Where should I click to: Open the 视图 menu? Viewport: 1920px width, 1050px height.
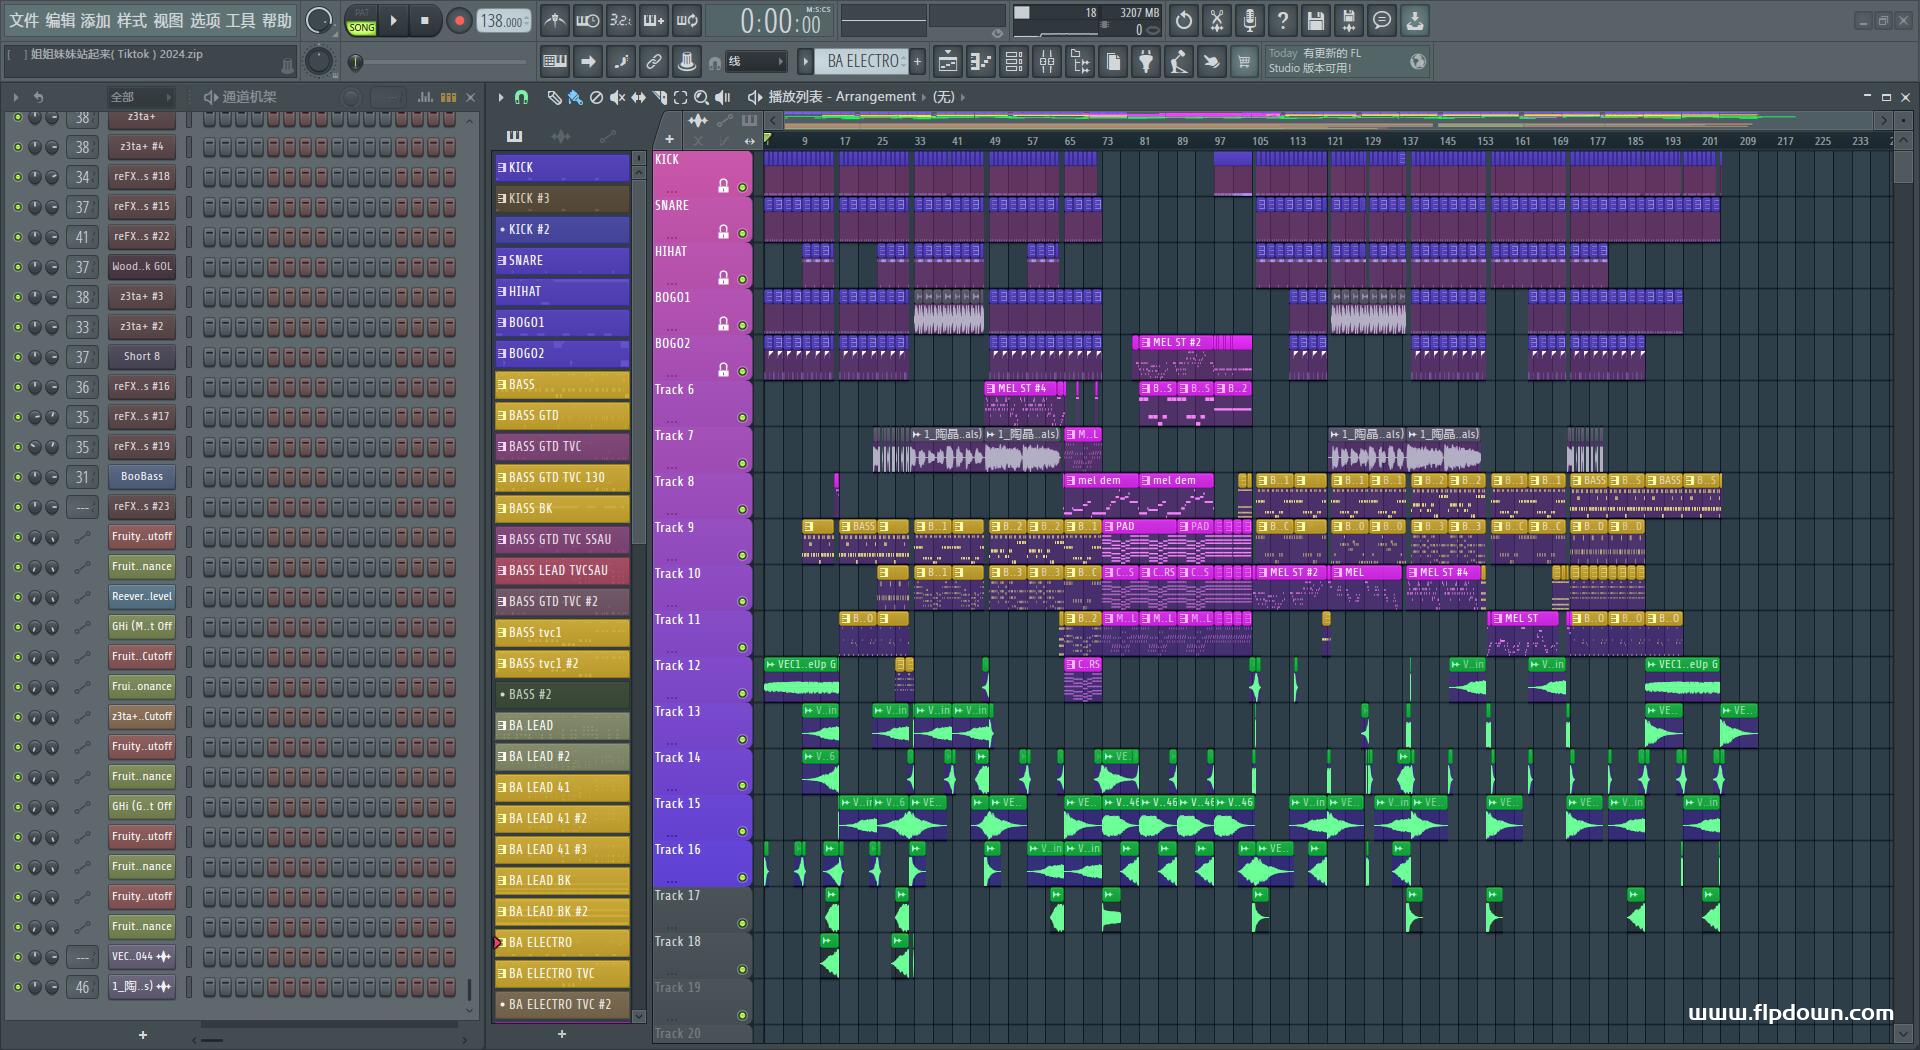tap(168, 20)
